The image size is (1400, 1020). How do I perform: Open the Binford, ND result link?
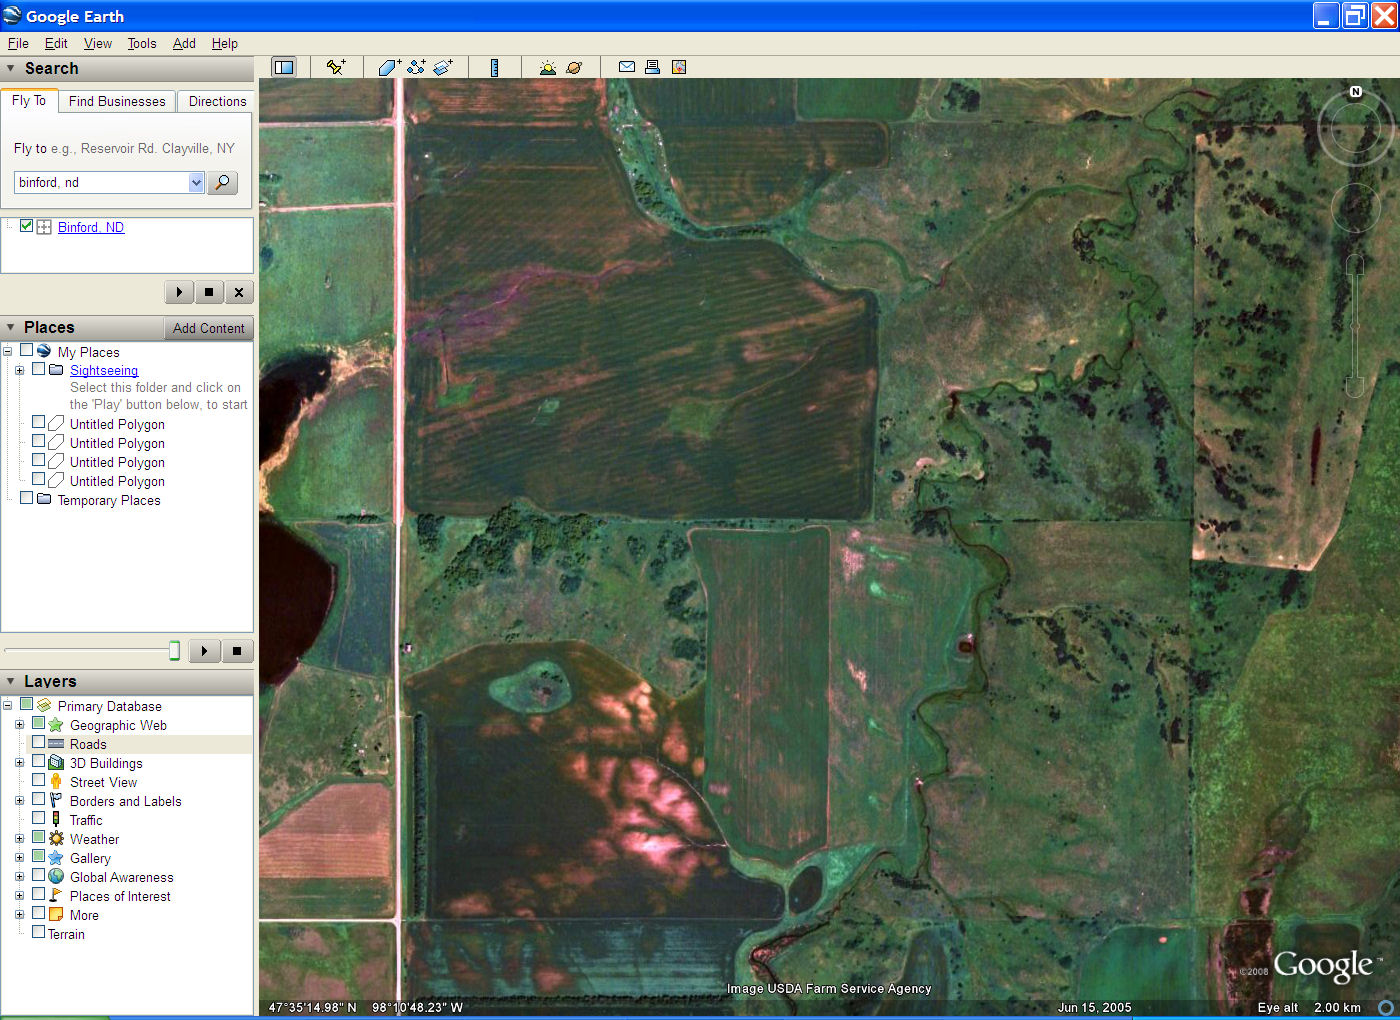click(91, 227)
